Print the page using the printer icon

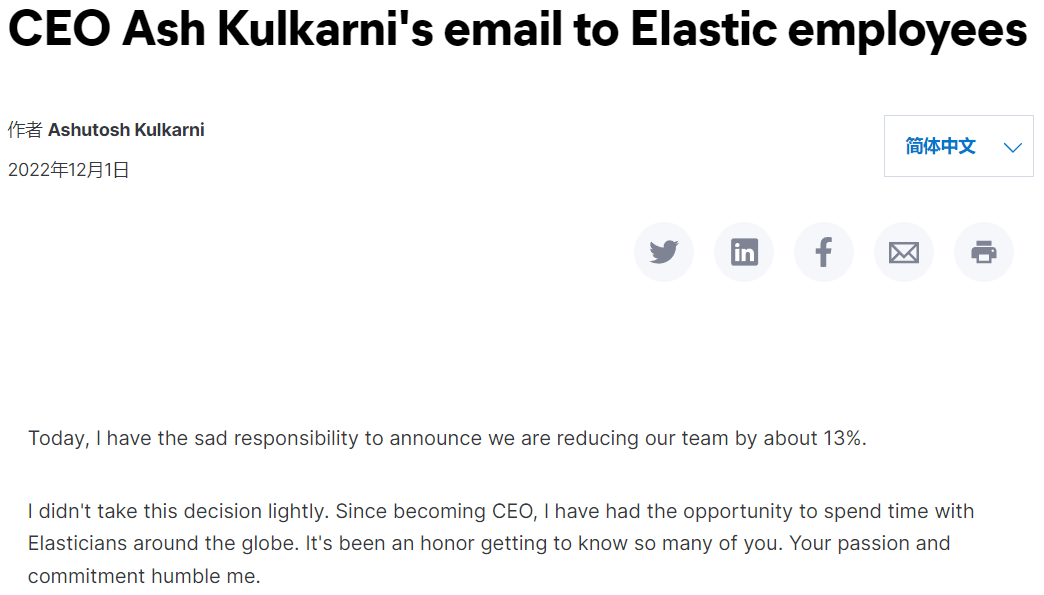point(983,252)
